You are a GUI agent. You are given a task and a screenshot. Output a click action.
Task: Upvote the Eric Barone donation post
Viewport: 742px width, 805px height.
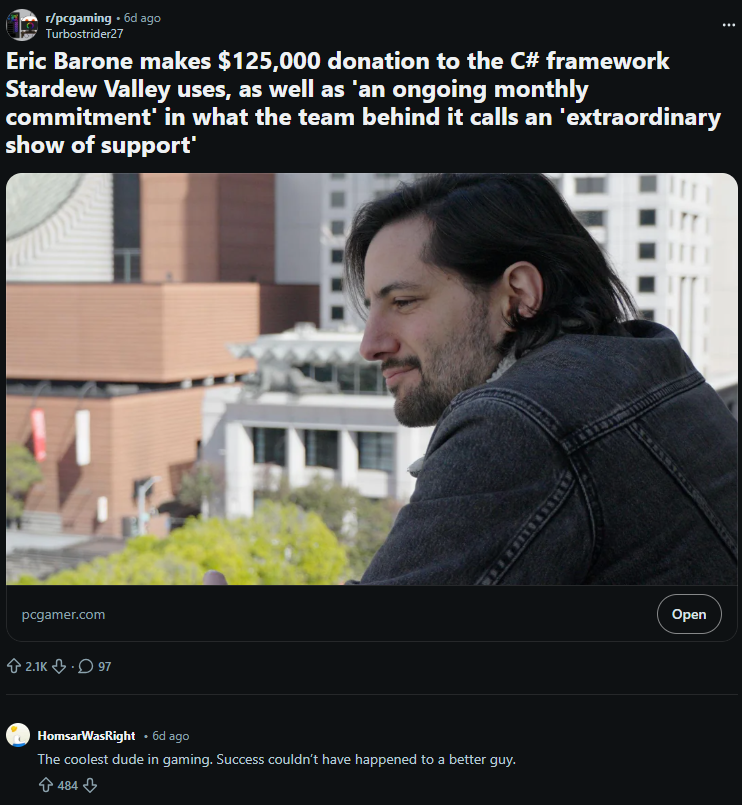14,666
